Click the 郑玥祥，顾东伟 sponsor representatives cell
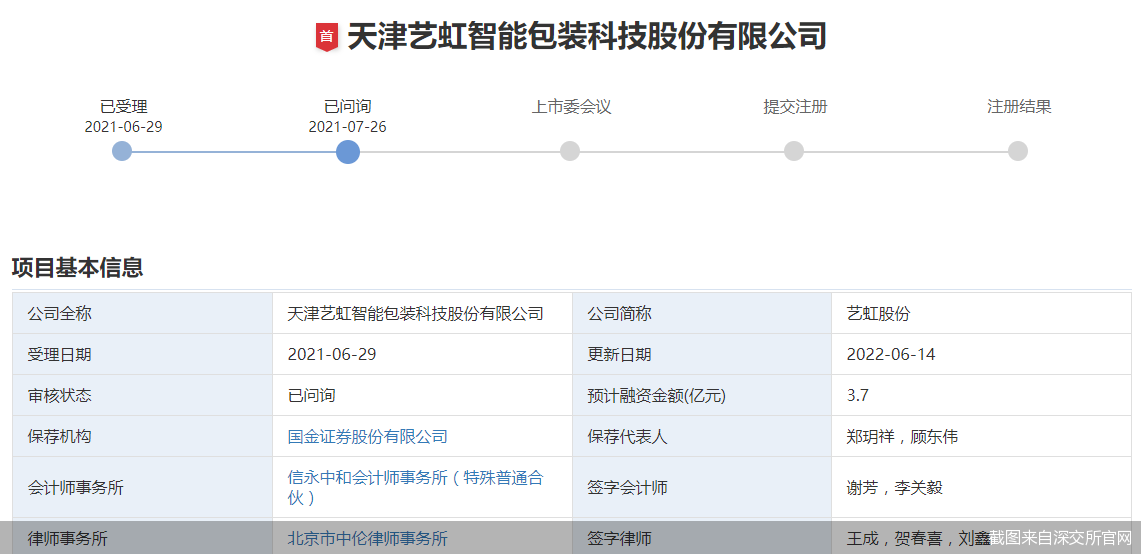The height and width of the screenshot is (554, 1141). 902,436
